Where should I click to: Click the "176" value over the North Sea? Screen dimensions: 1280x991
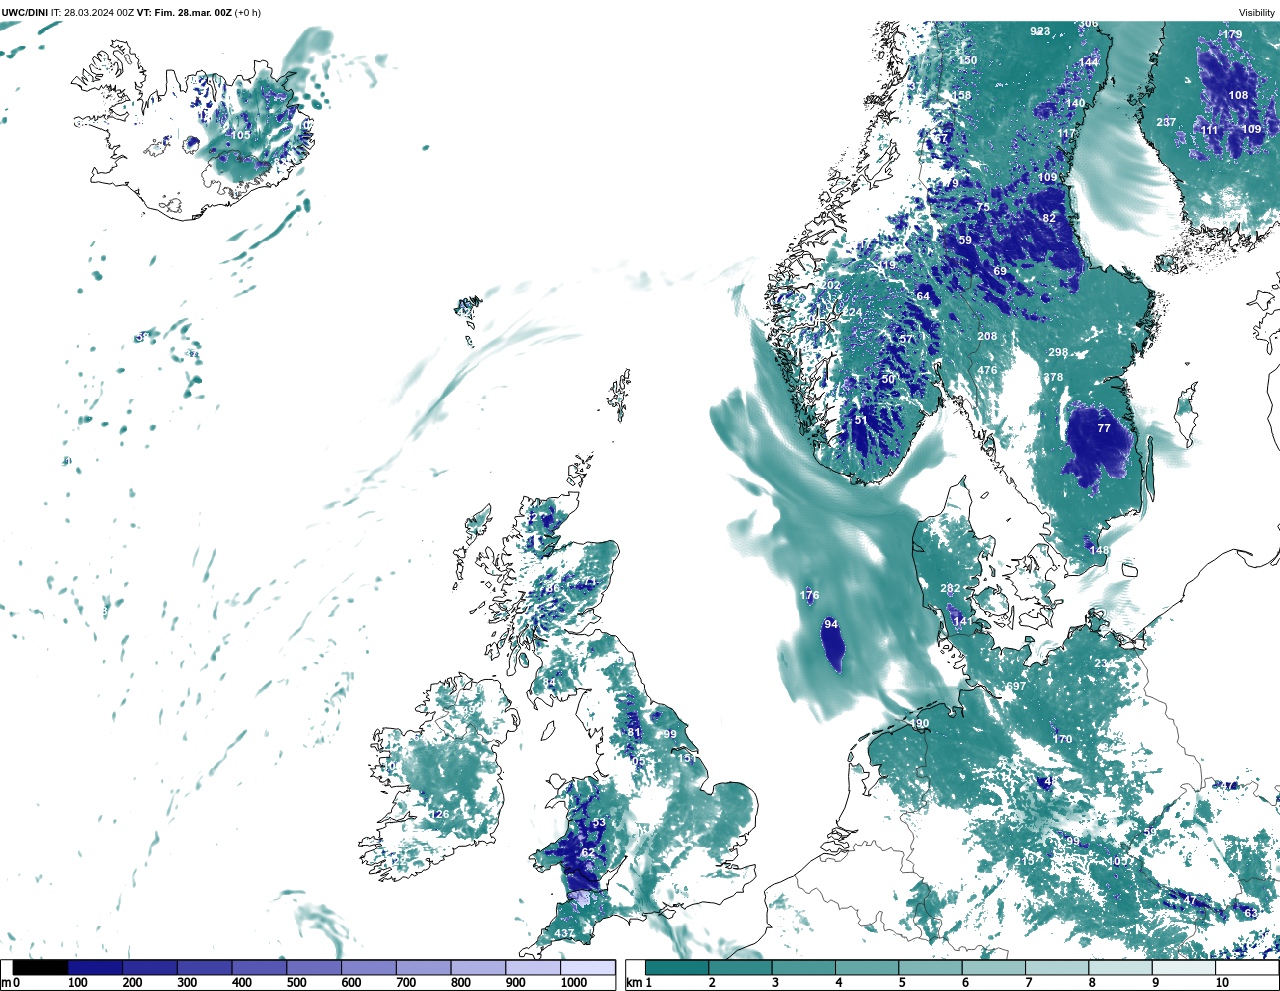click(x=809, y=595)
